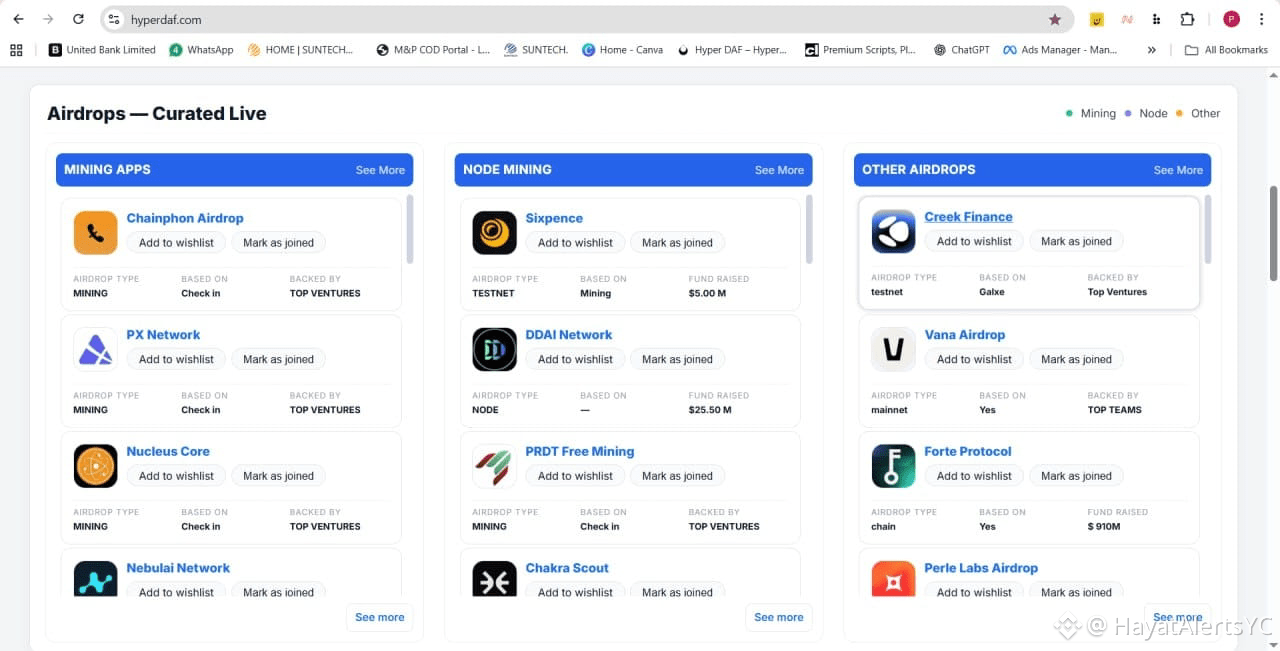Open the browser extensions puzzle icon
The width and height of the screenshot is (1280, 651).
[1187, 19]
